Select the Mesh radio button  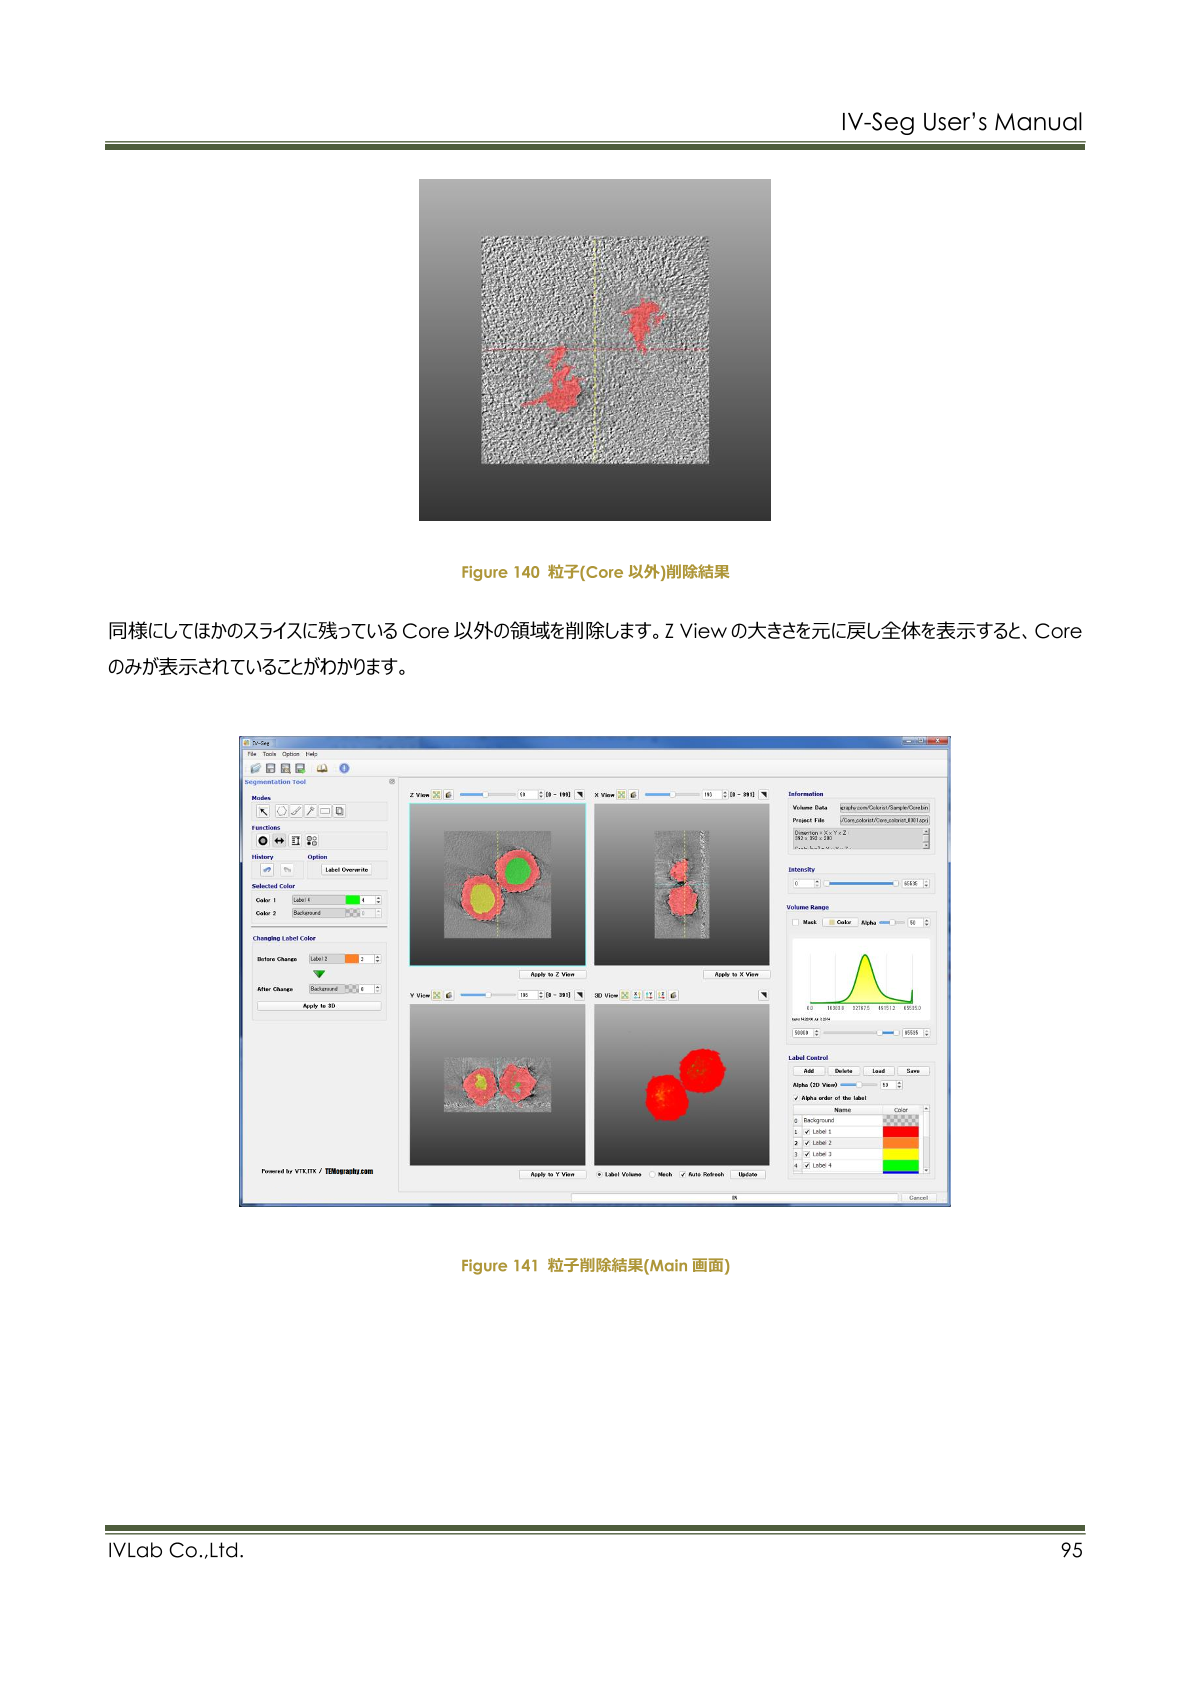tap(652, 1174)
